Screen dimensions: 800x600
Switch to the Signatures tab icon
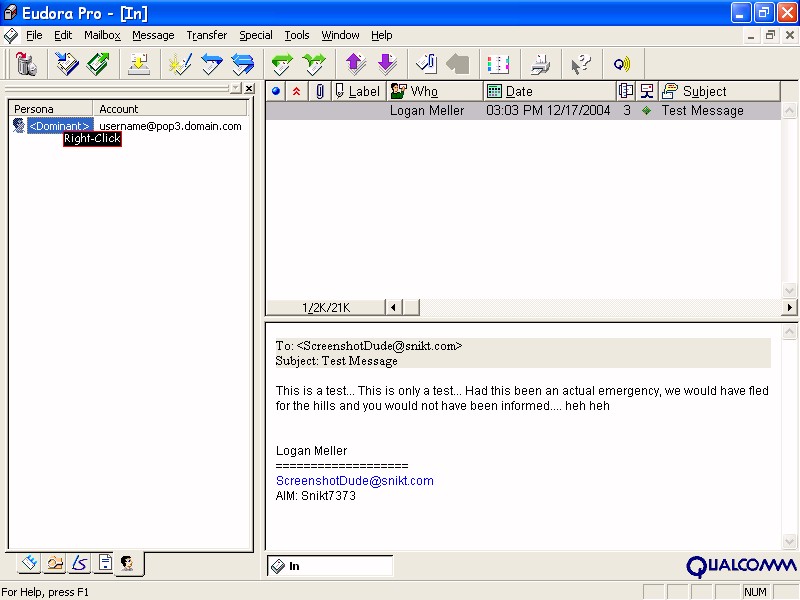[80, 563]
